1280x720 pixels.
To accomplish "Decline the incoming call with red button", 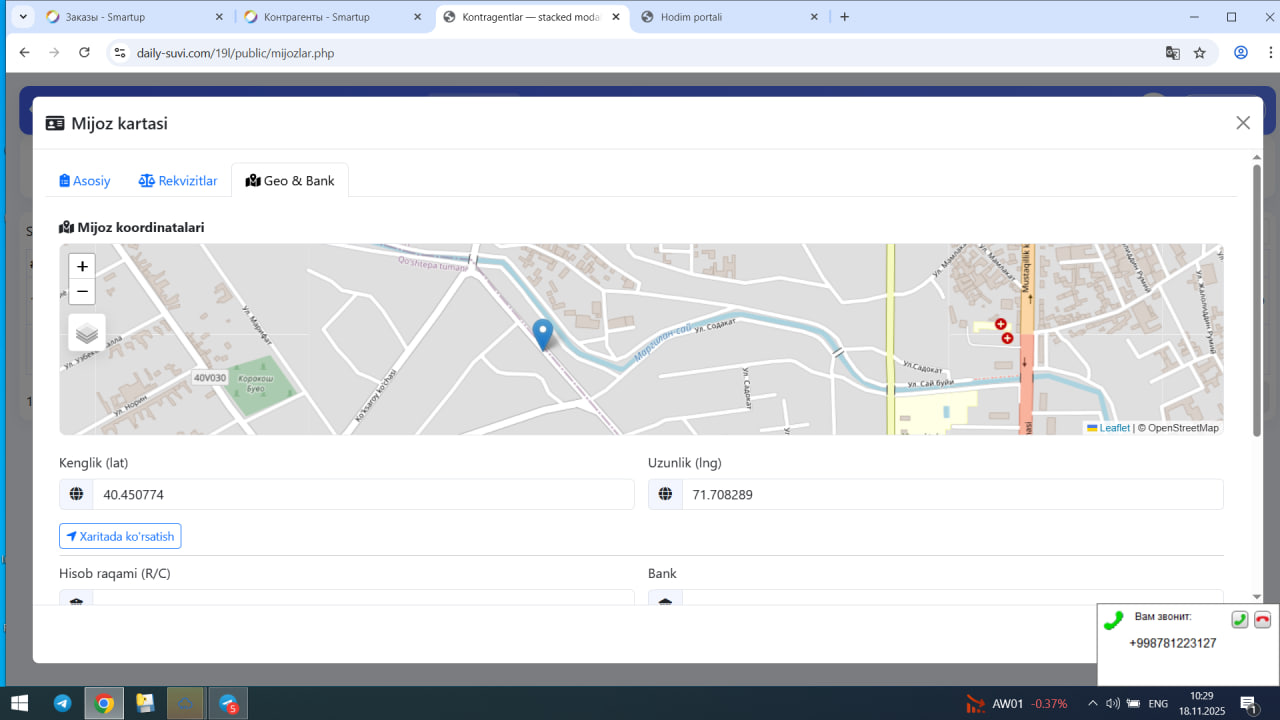I will (x=1262, y=619).
